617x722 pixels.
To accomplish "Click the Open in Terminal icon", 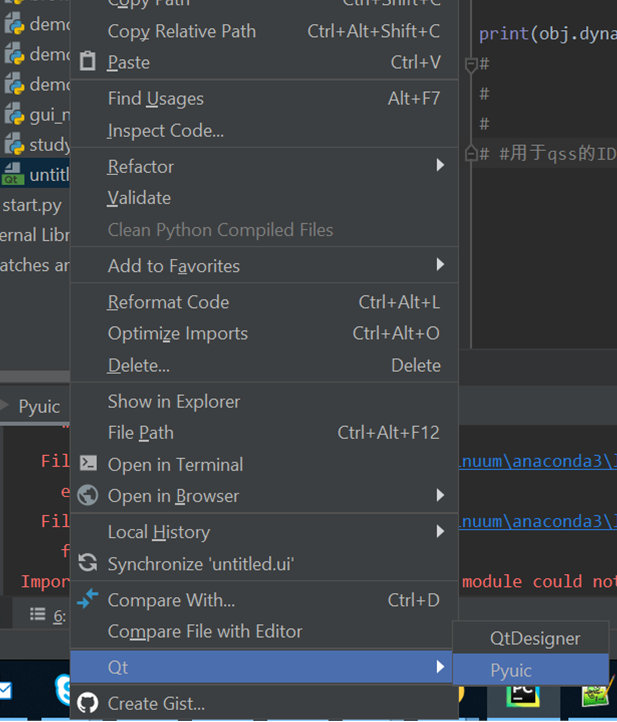I will coord(88,463).
